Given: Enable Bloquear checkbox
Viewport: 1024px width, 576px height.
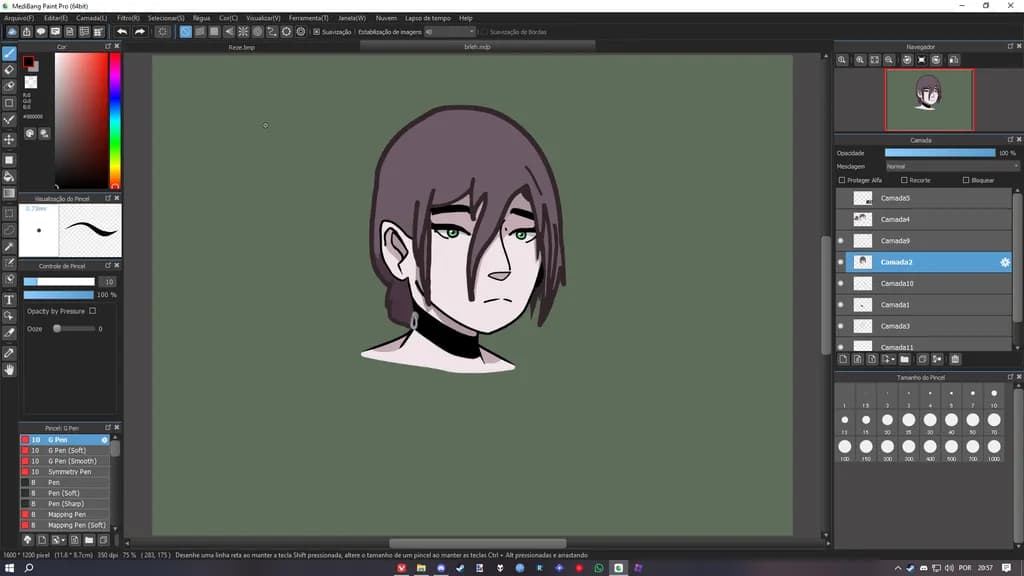Looking at the screenshot, I should (x=966, y=180).
